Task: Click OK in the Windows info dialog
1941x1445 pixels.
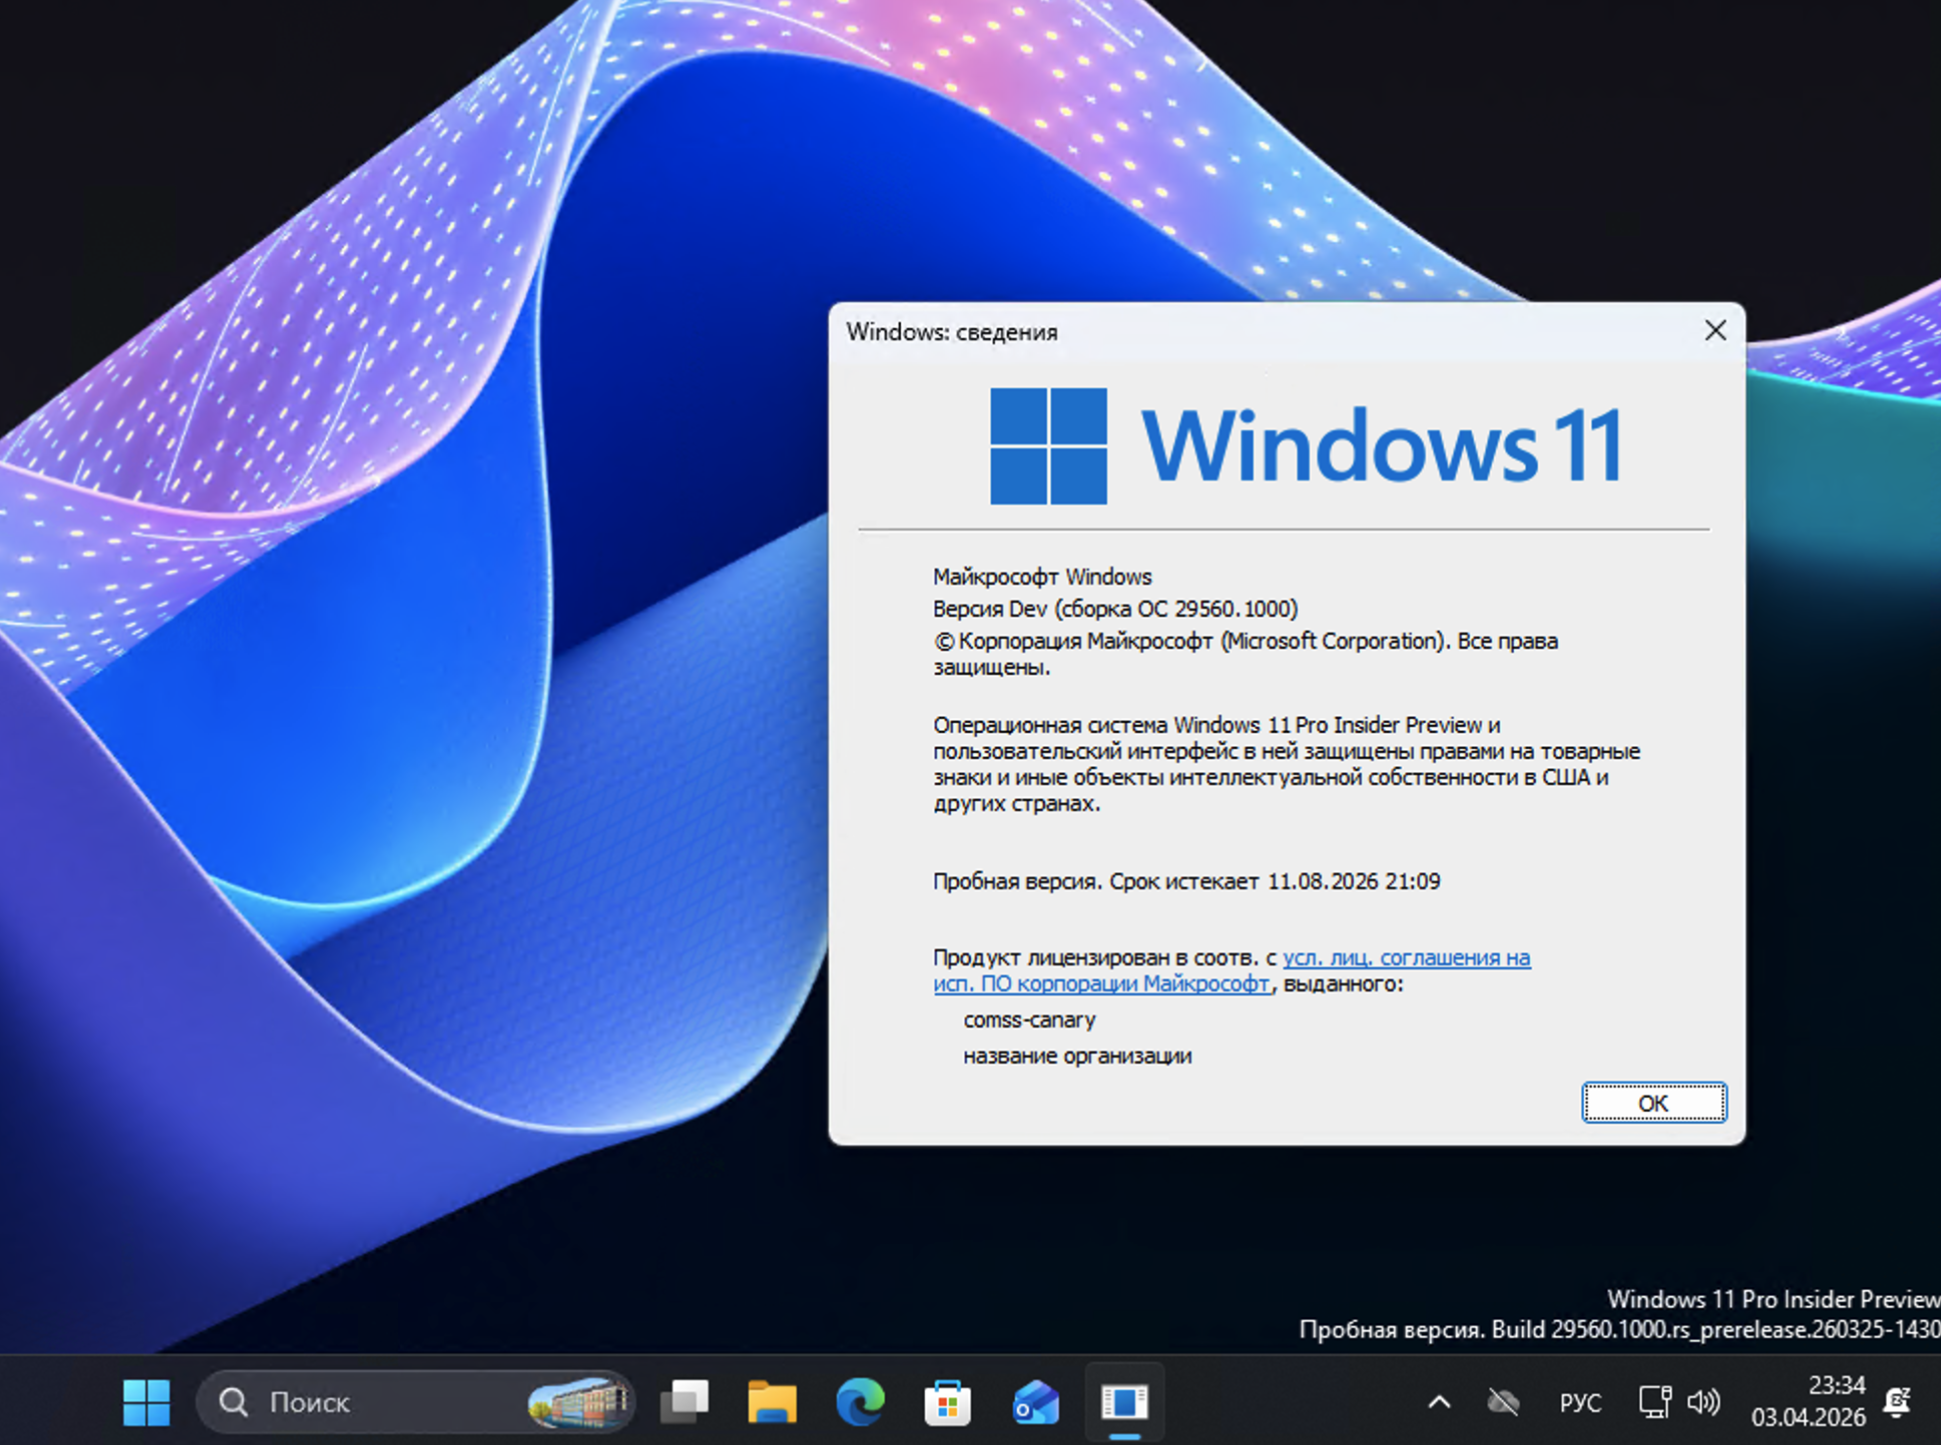Action: coord(1653,1102)
